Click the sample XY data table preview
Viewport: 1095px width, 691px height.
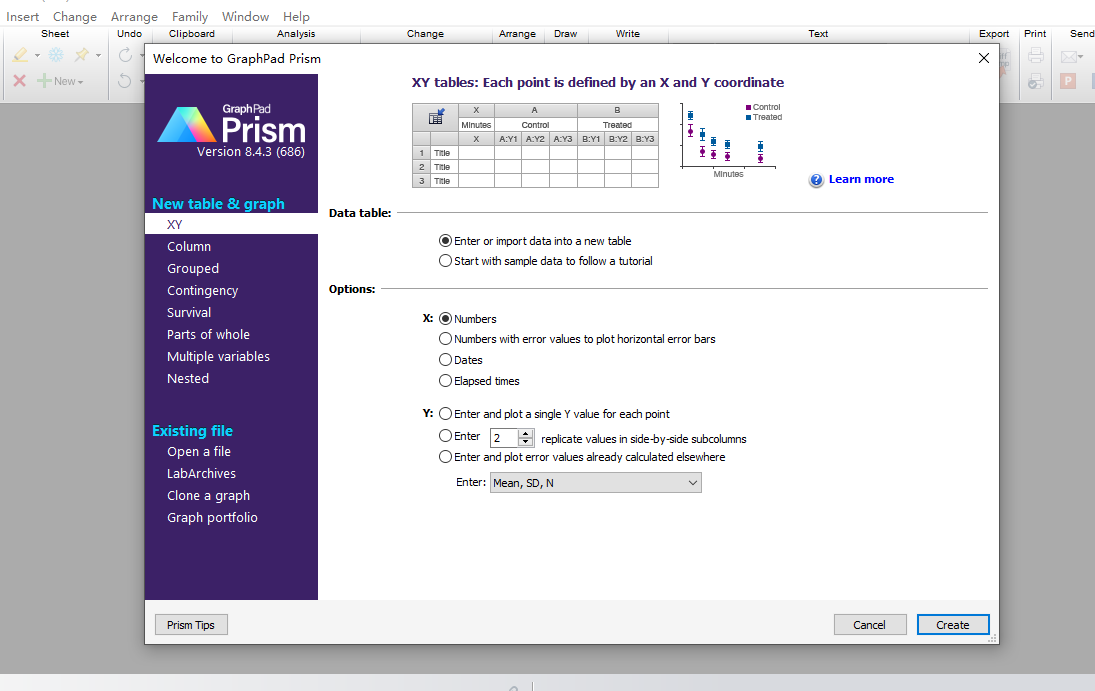(536, 145)
